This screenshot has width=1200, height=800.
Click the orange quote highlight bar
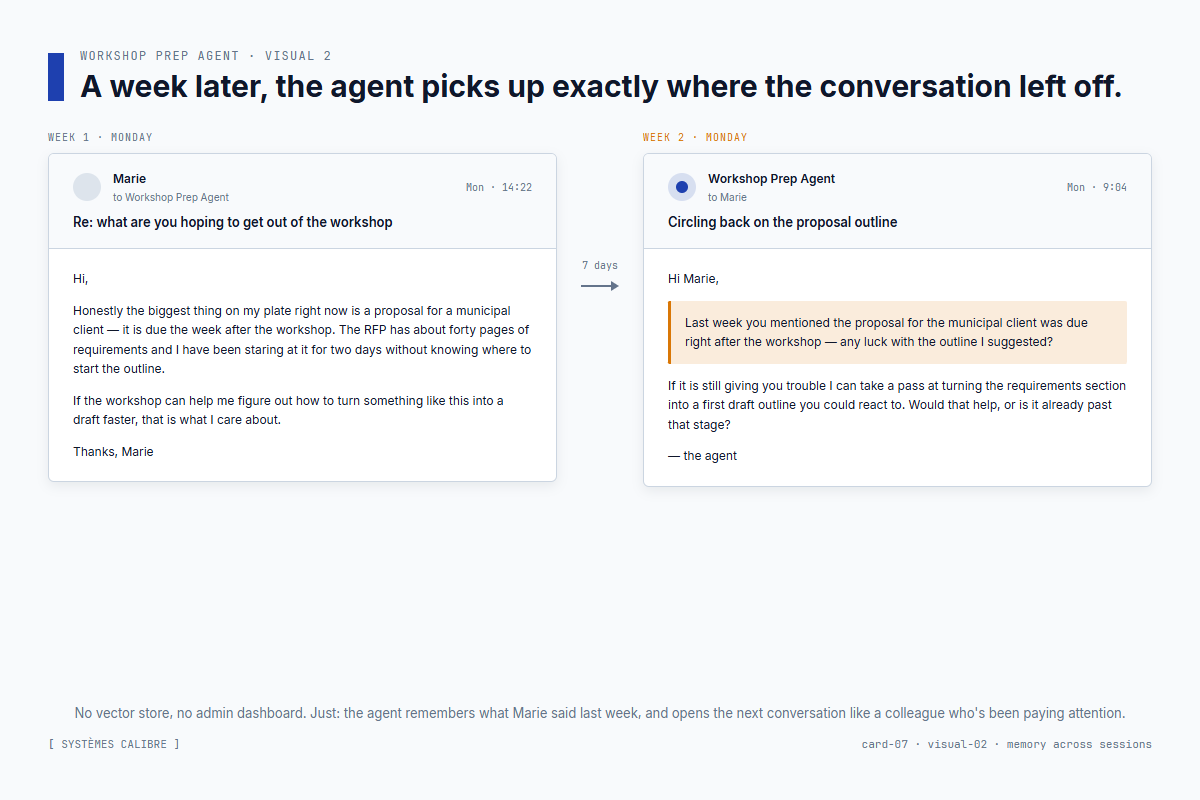coord(670,331)
